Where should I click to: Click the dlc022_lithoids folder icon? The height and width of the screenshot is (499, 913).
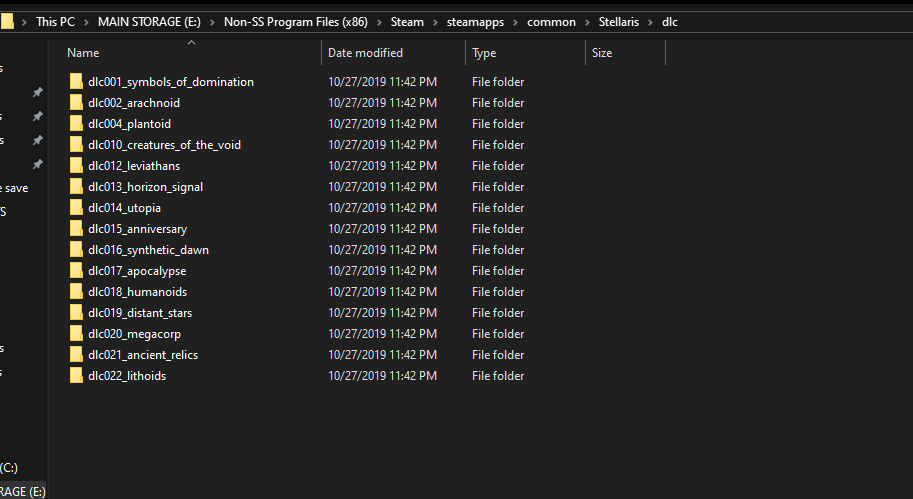pyautogui.click(x=77, y=376)
